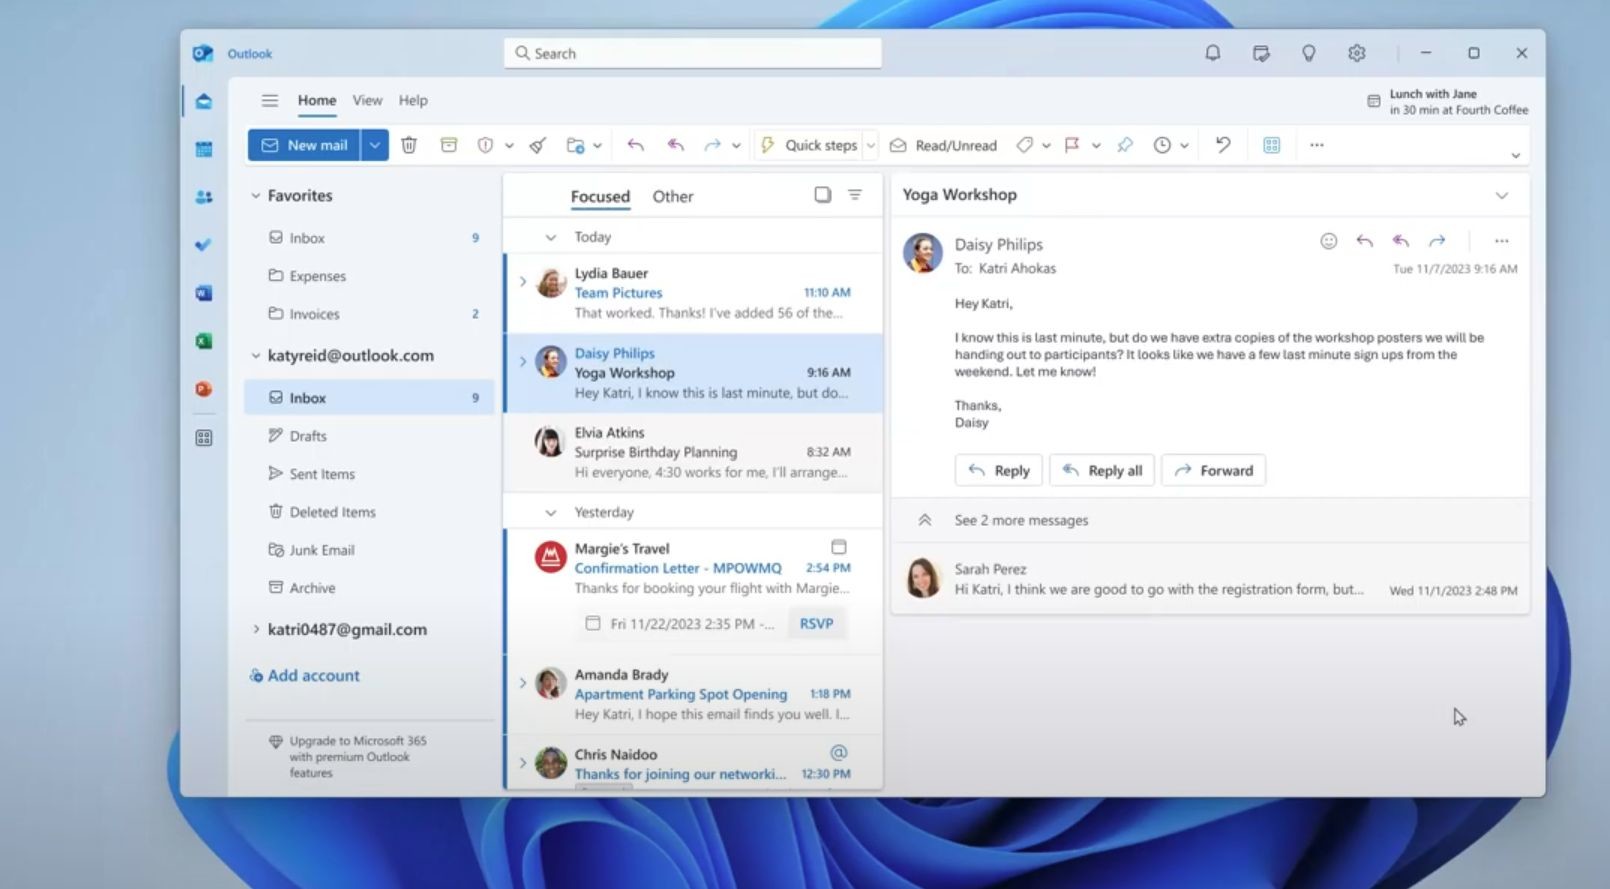Open the People contacts icon in sidebar

(x=204, y=197)
